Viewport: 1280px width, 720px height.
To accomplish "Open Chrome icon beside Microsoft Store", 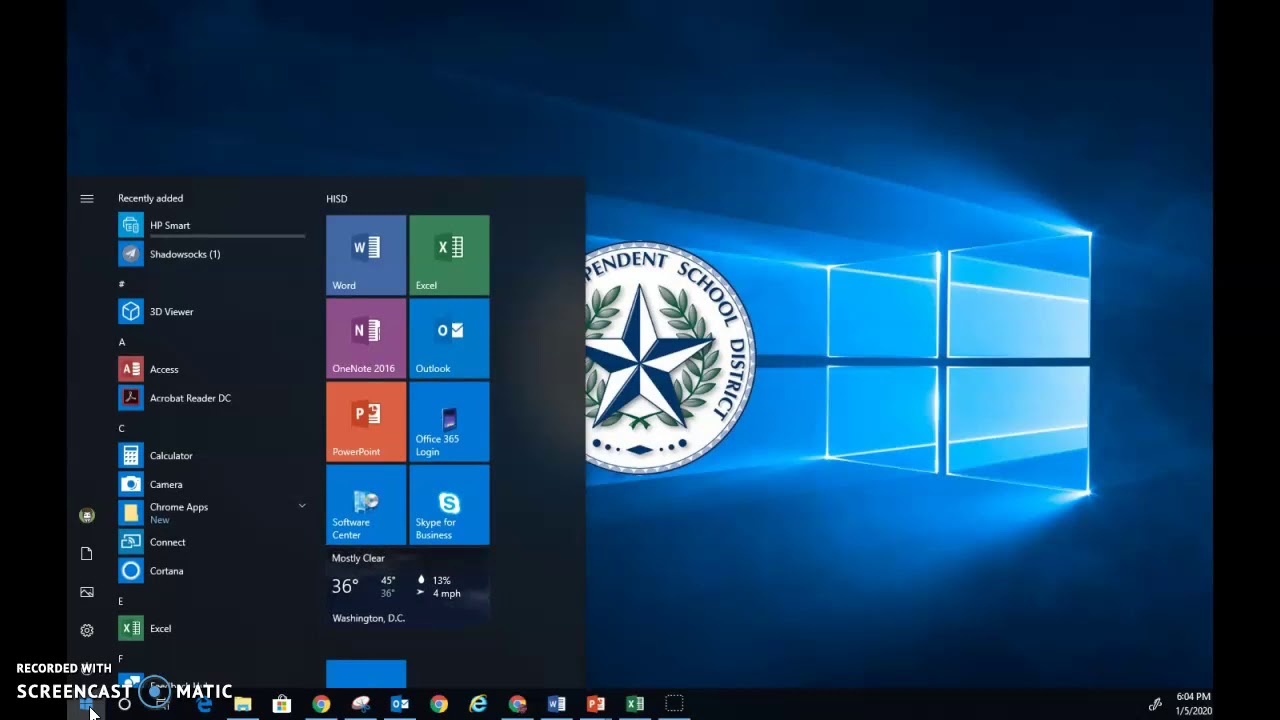I will pyautogui.click(x=321, y=704).
